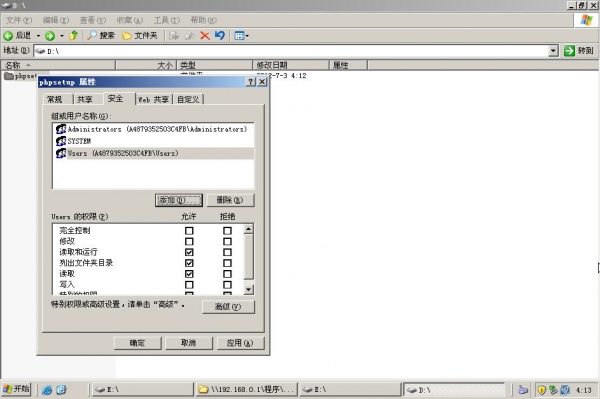Switch to the first E:\ taskbar window
The image size is (600, 399).
[142, 389]
